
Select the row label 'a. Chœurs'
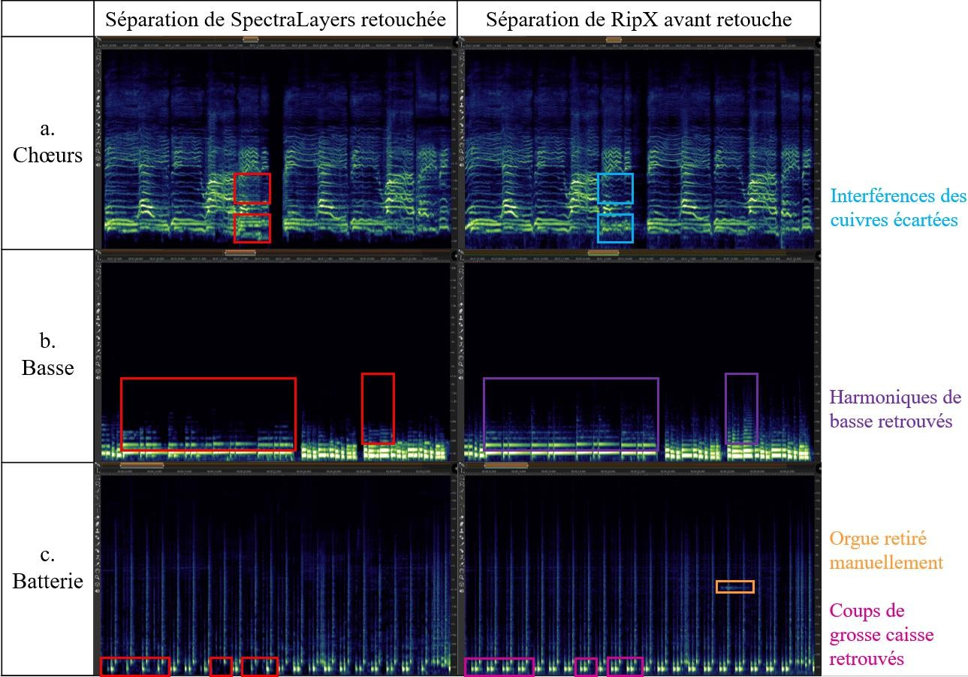pos(48,142)
